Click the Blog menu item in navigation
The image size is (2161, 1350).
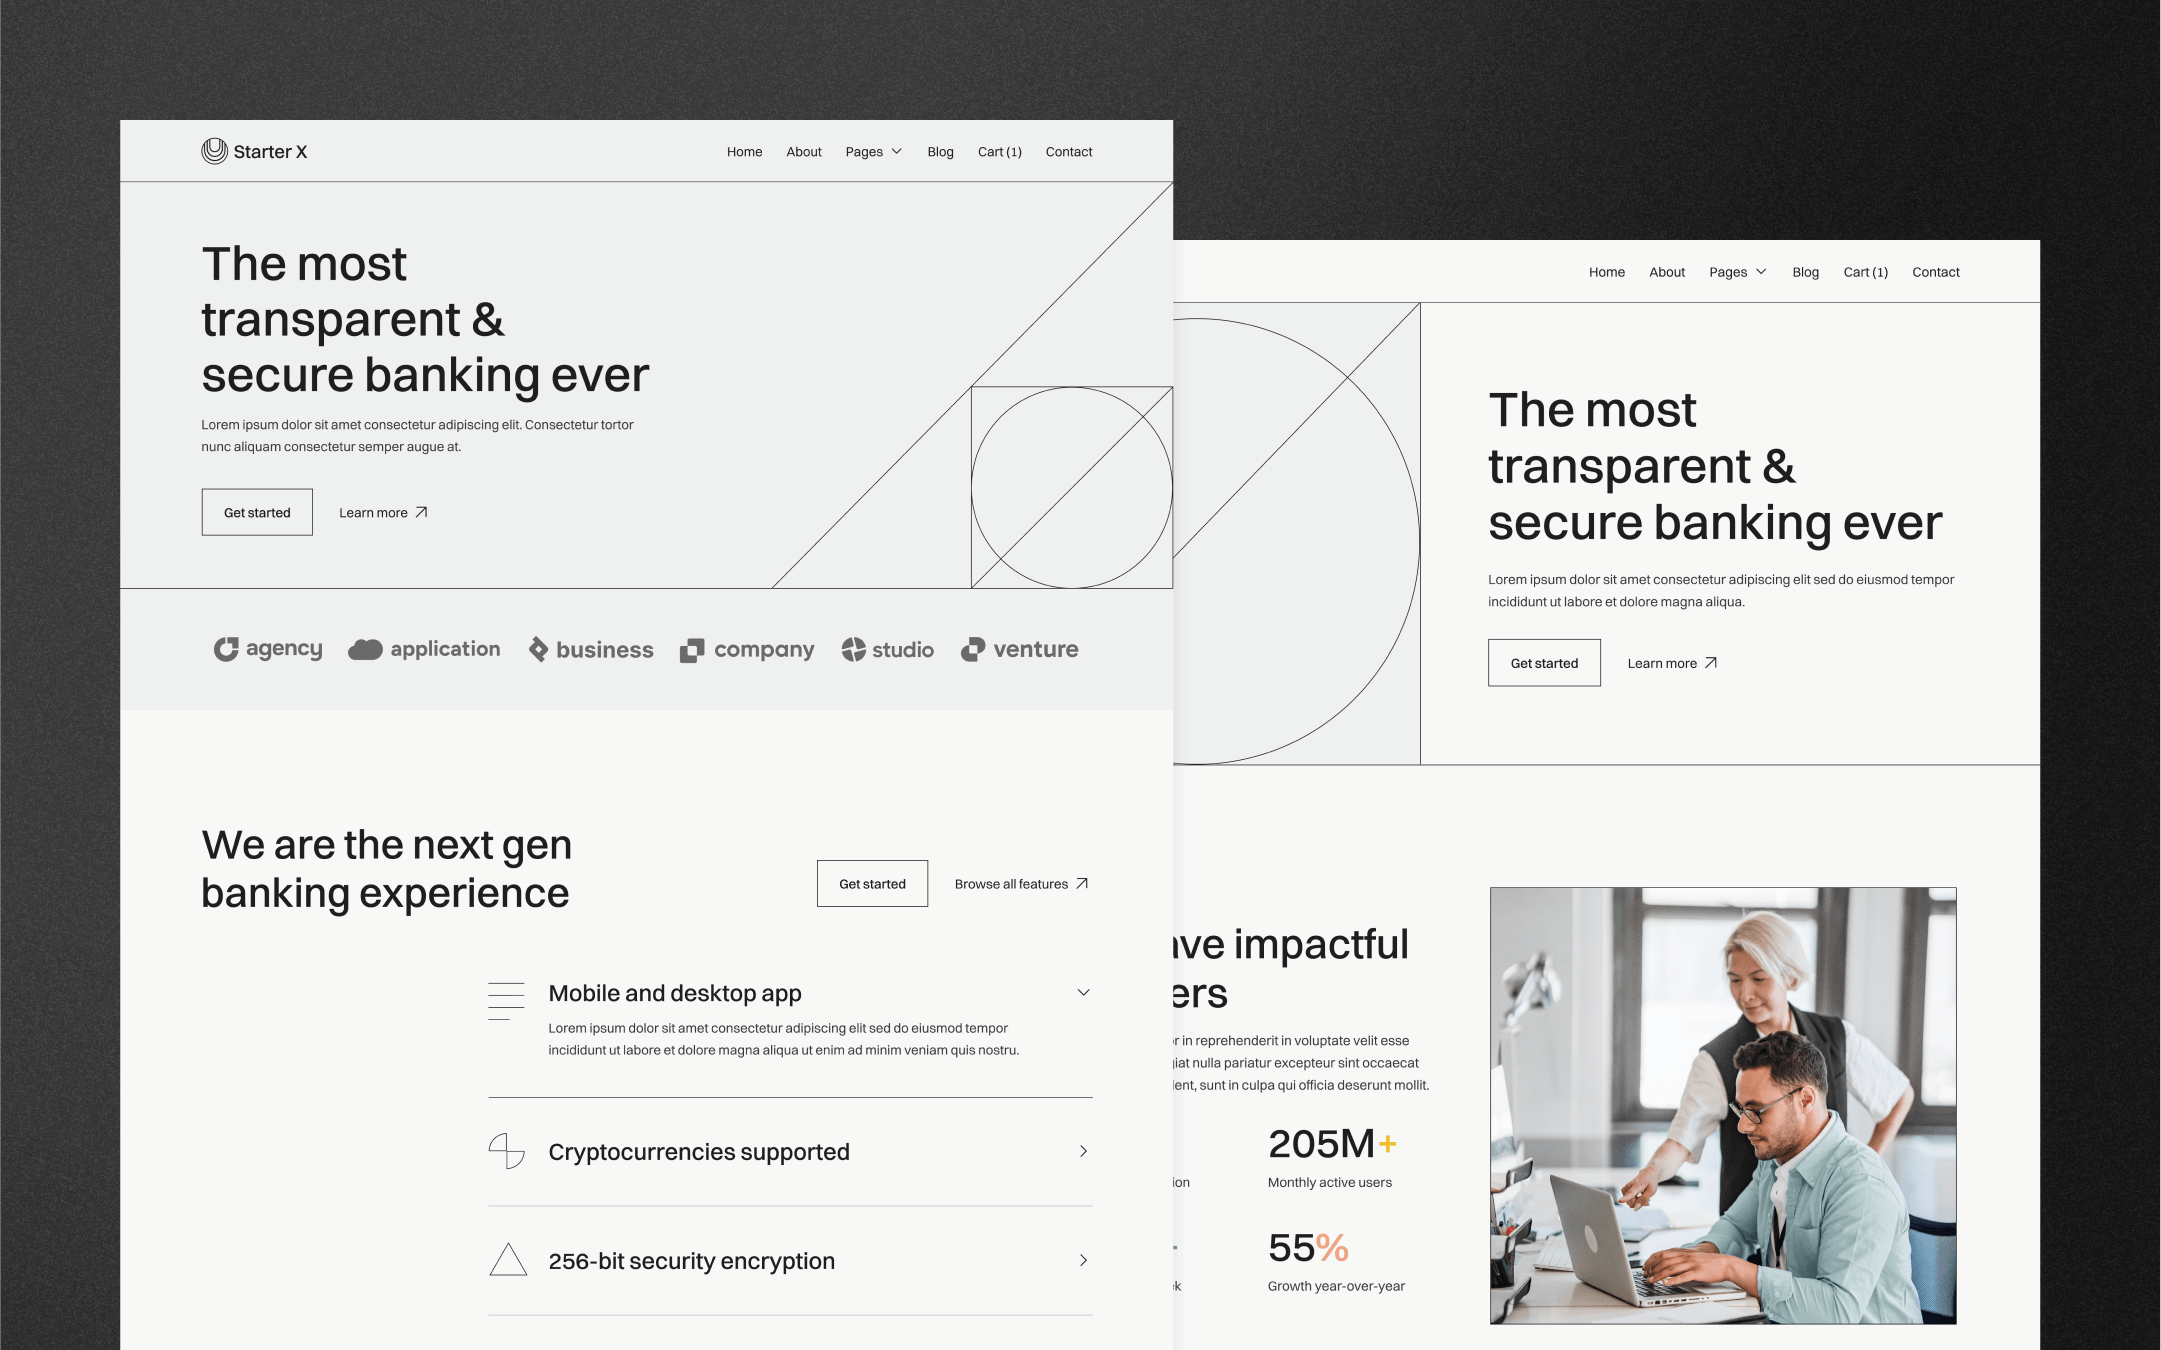pos(939,151)
